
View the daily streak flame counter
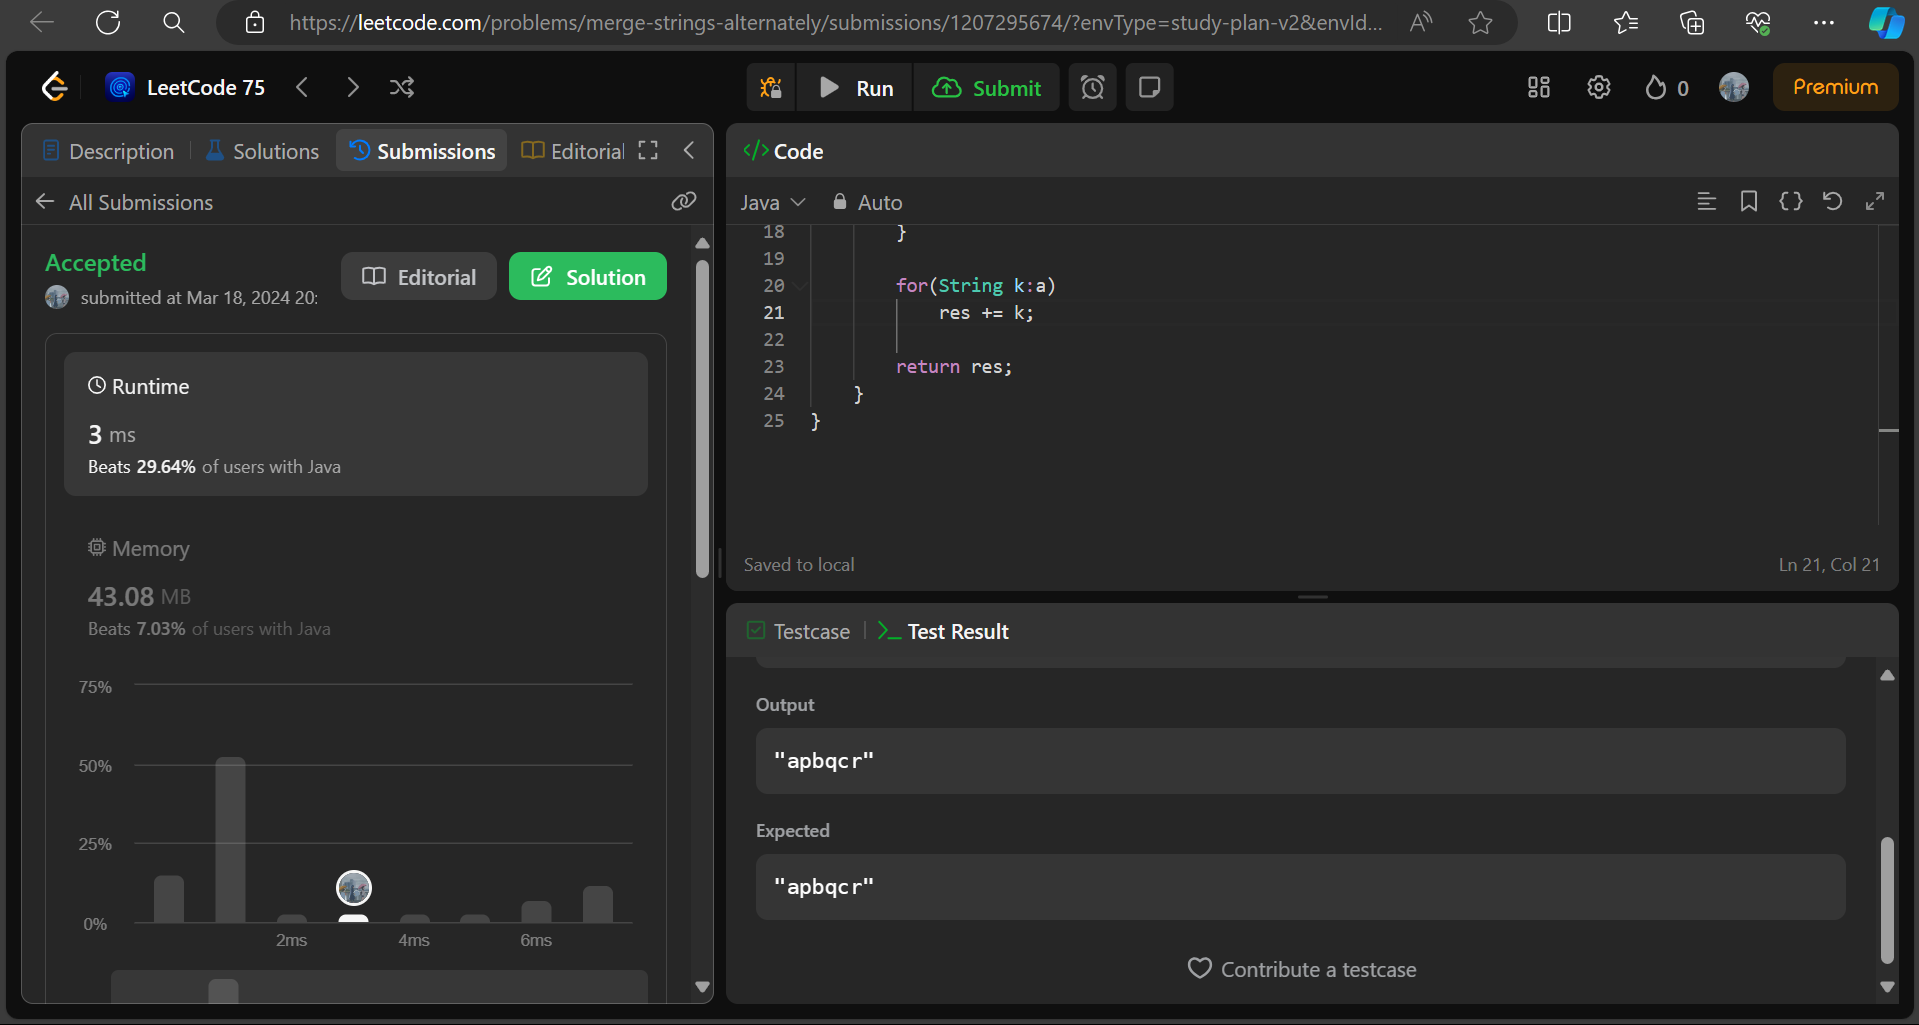point(1663,87)
